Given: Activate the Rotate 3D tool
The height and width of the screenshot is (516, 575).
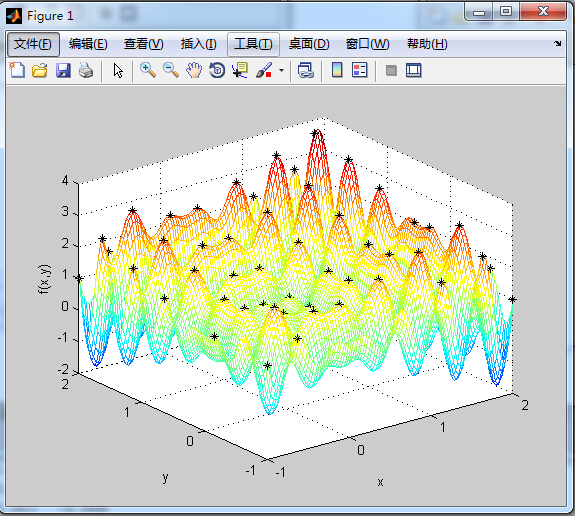Looking at the screenshot, I should click(217, 70).
